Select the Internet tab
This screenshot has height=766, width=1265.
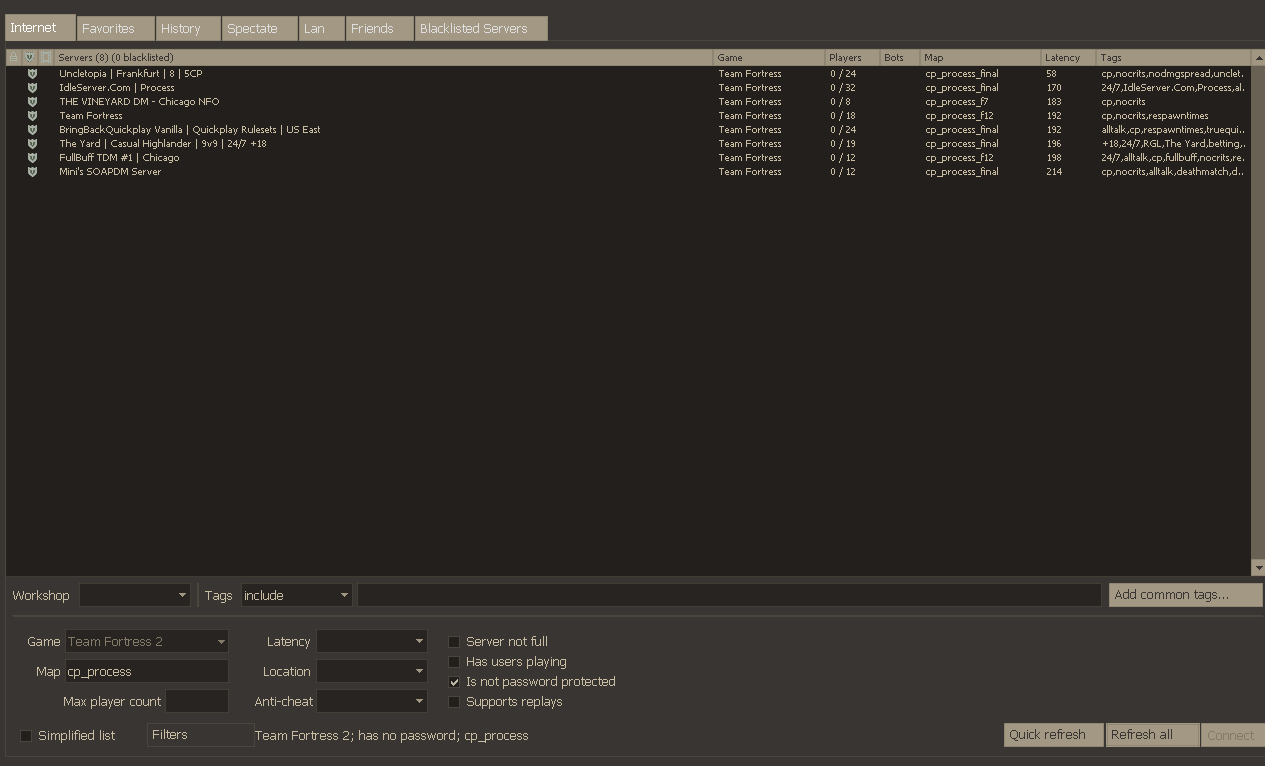pos(40,28)
